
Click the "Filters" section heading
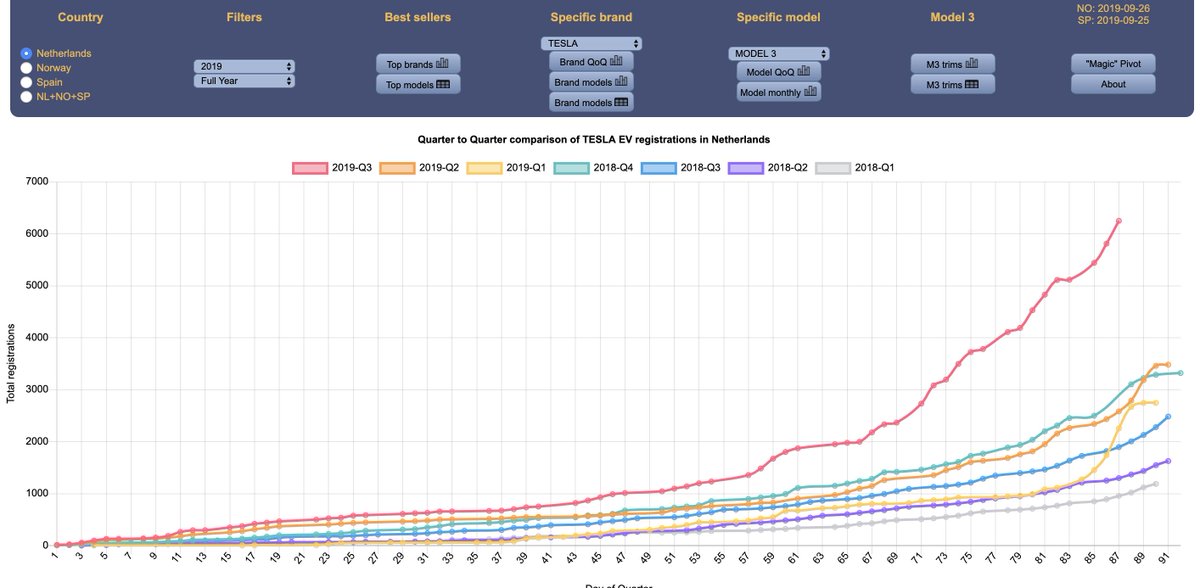pyautogui.click(x=244, y=17)
